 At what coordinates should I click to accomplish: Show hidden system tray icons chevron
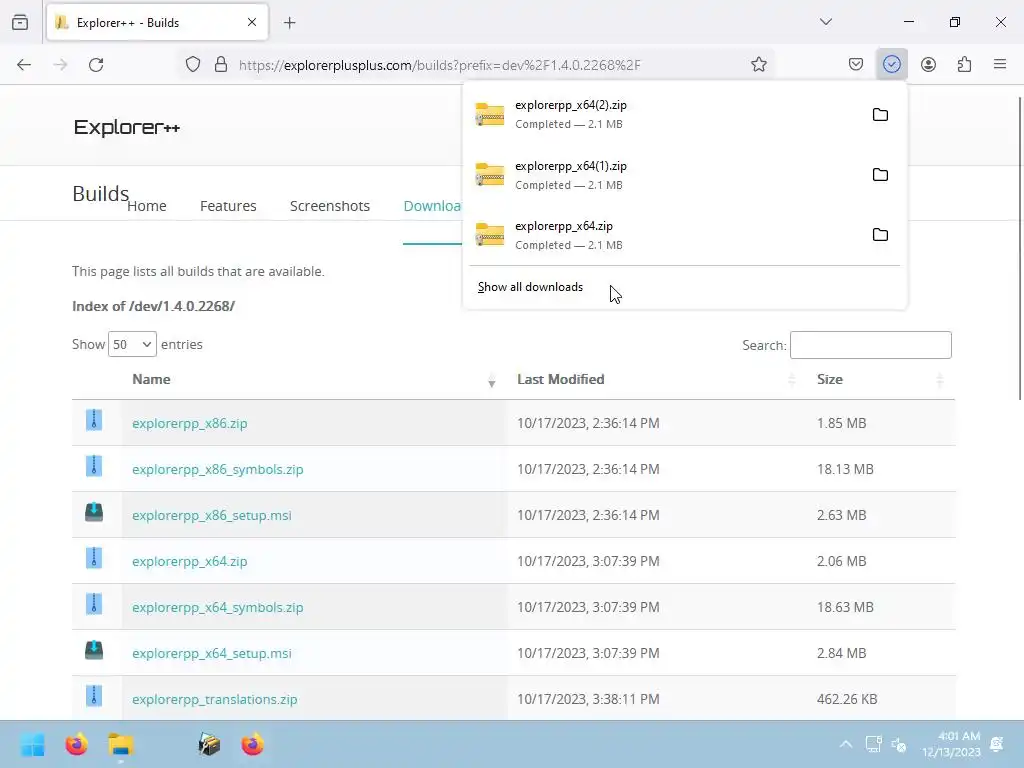pos(846,744)
